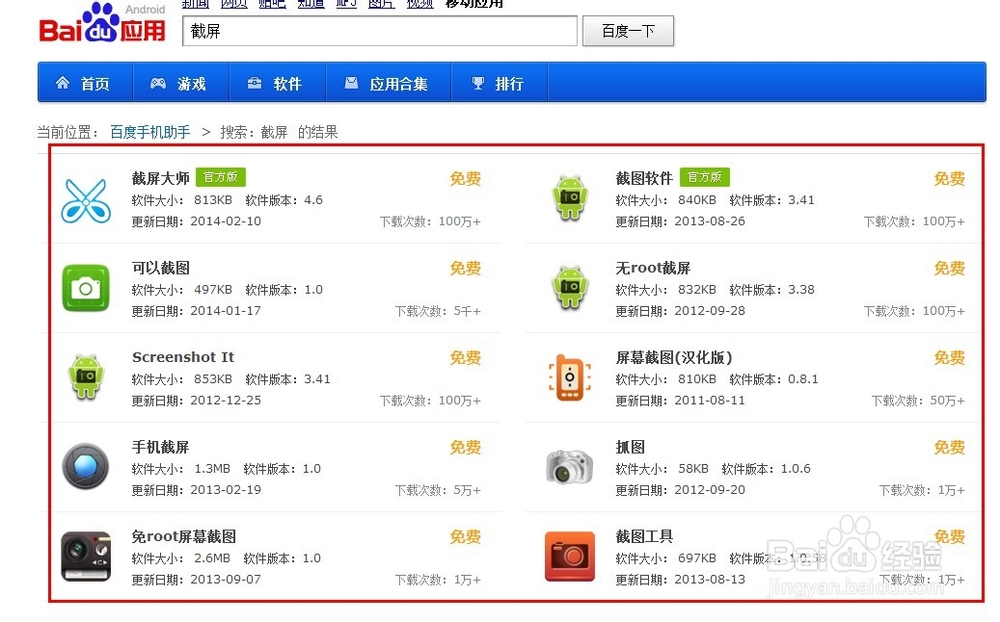Focus the search box containing 截屏
The height and width of the screenshot is (622, 1000).
tap(379, 31)
